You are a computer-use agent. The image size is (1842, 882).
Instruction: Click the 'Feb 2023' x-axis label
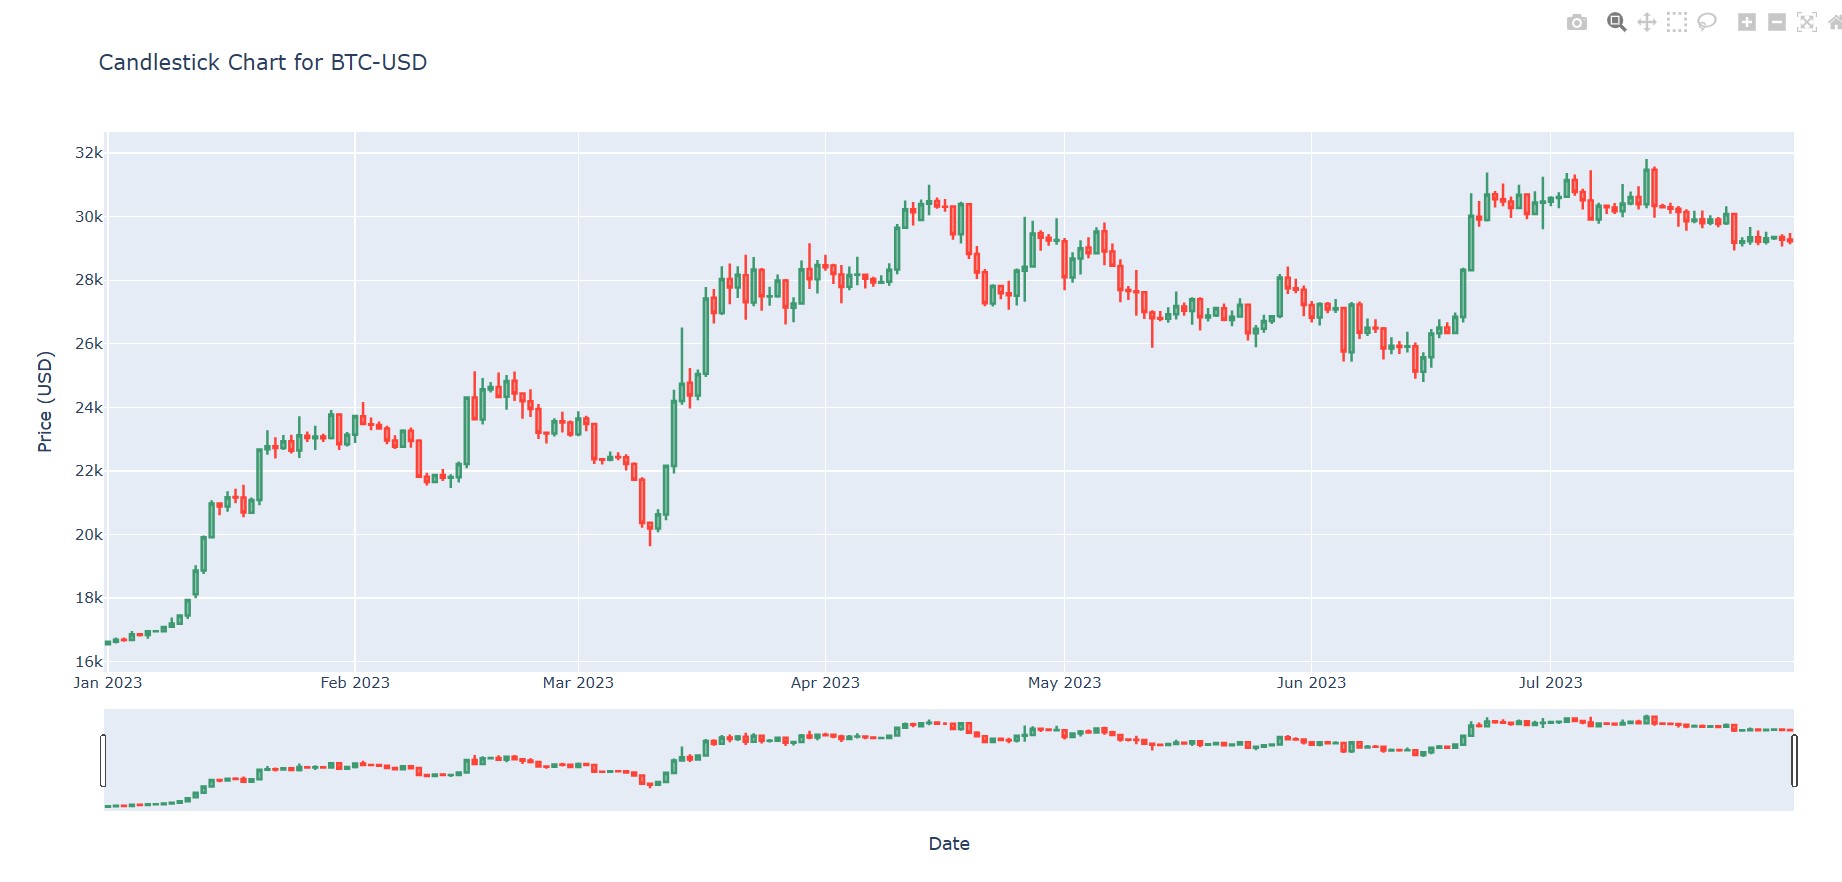tap(355, 682)
